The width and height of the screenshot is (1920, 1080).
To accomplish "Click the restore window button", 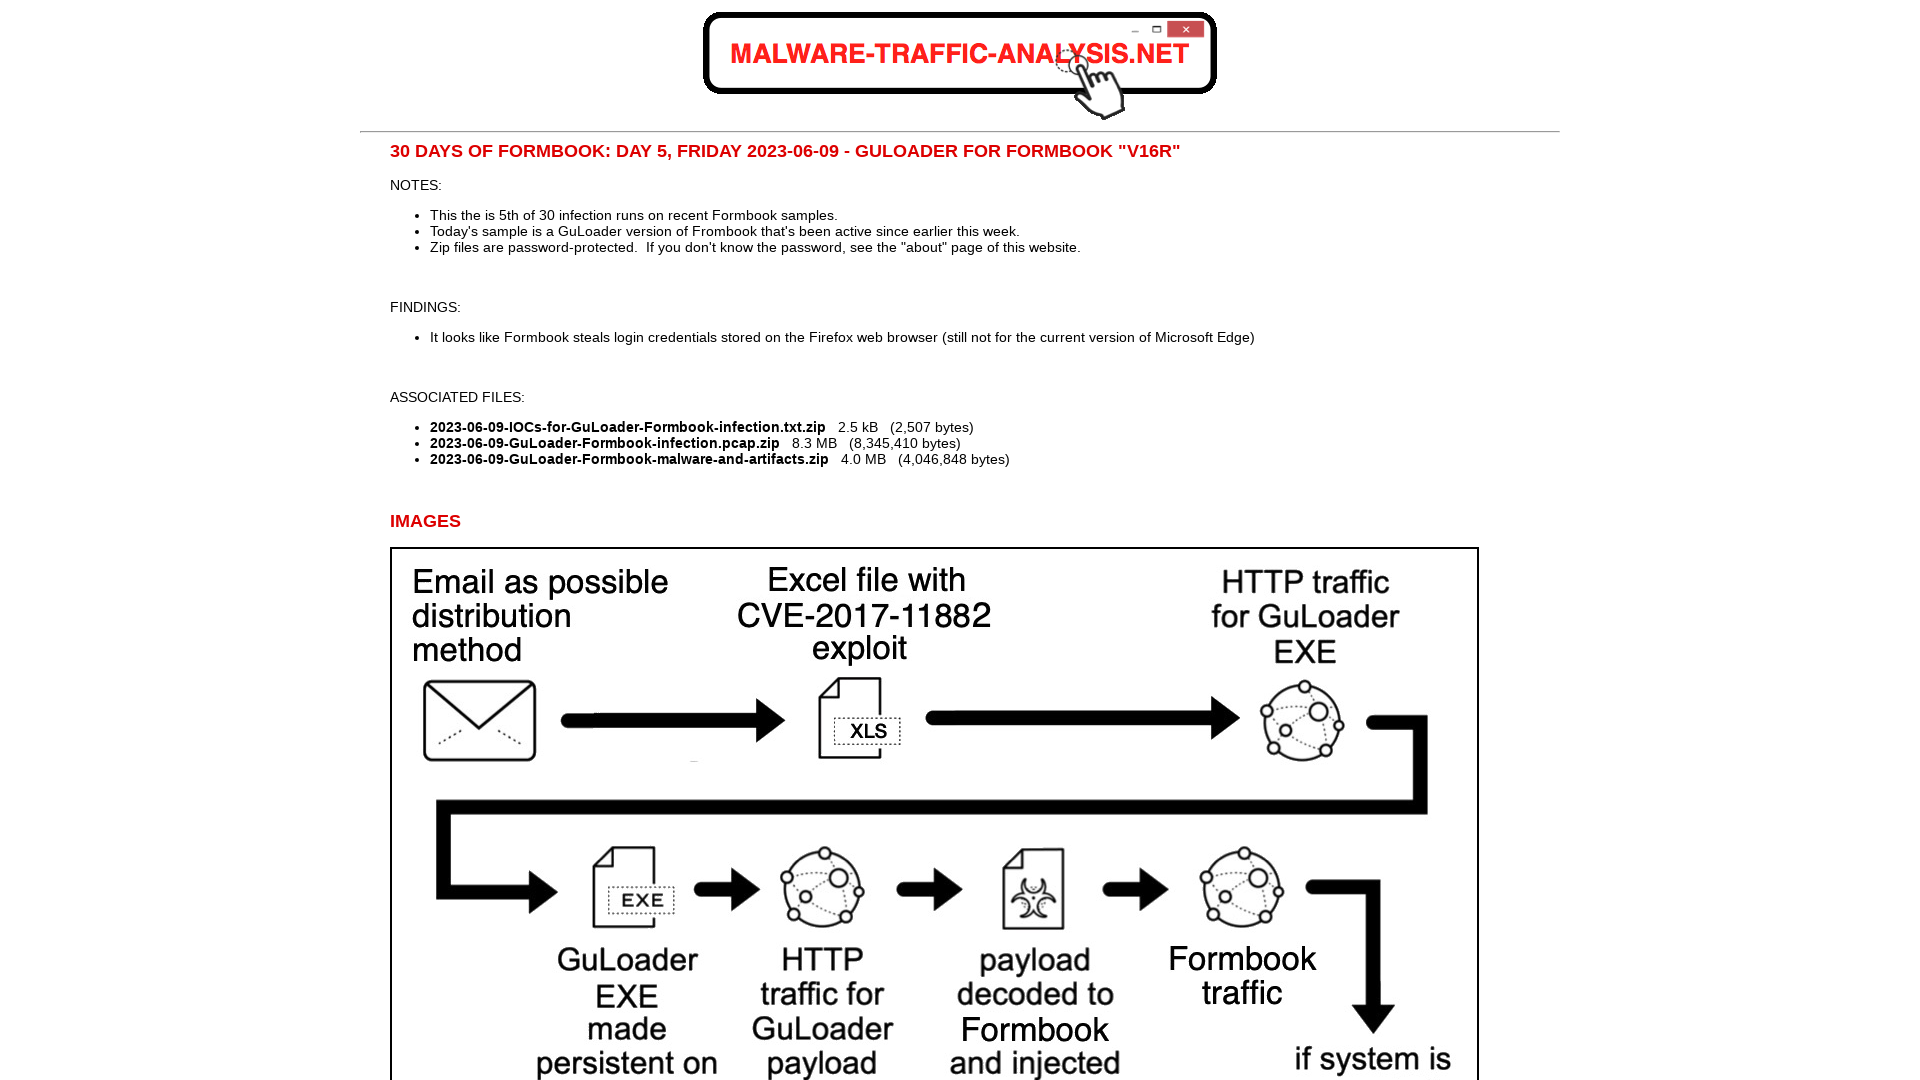I will tap(1156, 29).
